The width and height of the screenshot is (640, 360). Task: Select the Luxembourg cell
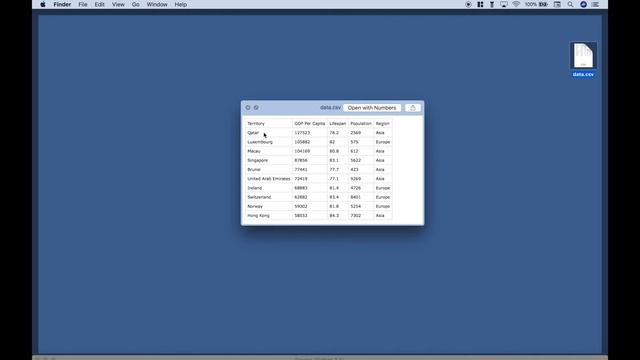point(269,142)
